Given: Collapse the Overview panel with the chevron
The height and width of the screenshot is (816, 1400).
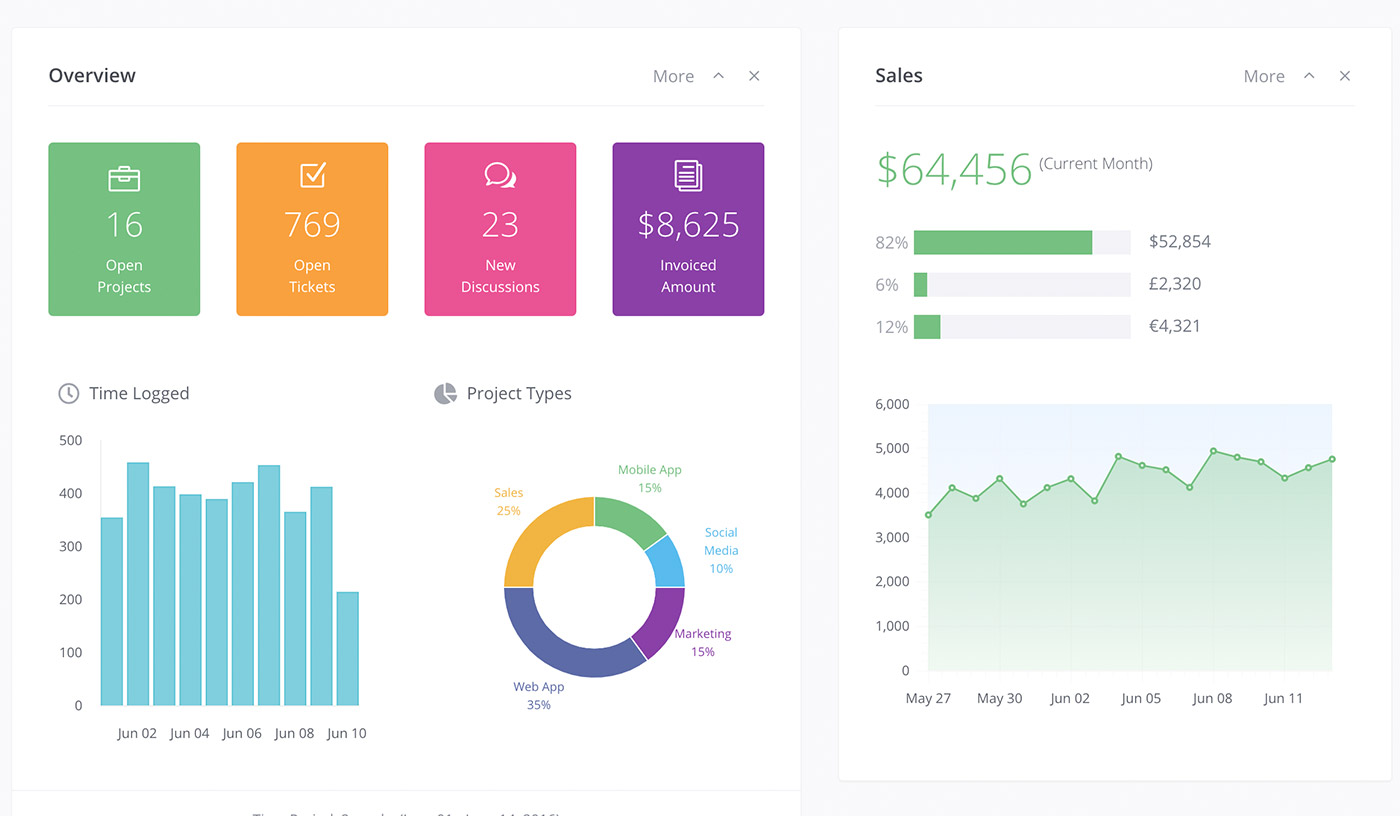Looking at the screenshot, I should 718,76.
